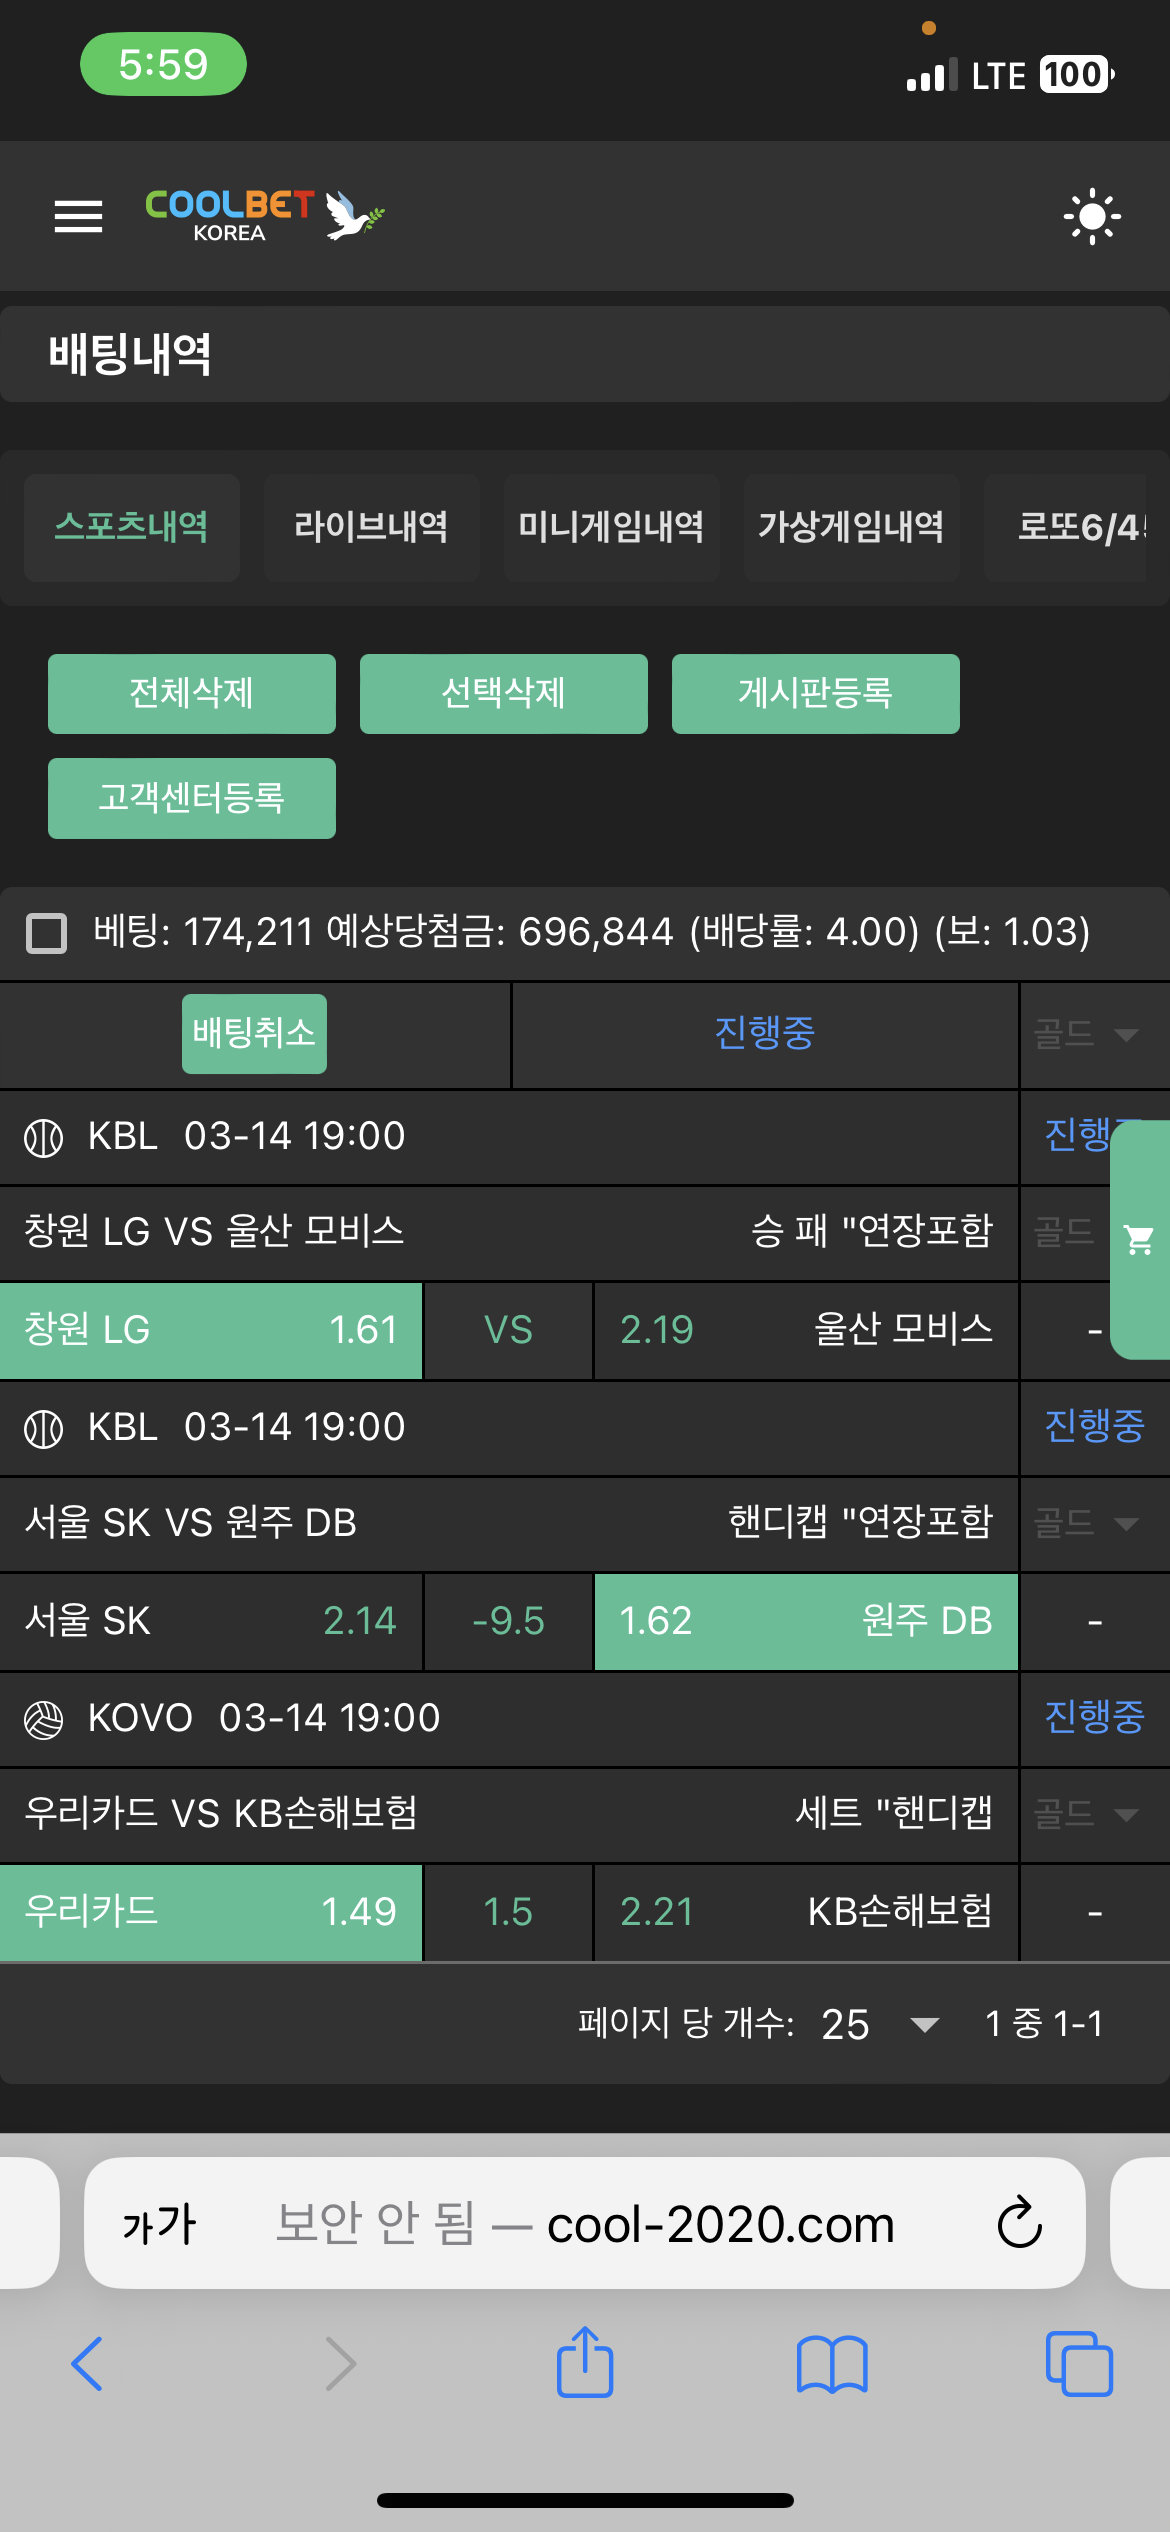
Task: Change items per page from 25
Action: (880, 2024)
